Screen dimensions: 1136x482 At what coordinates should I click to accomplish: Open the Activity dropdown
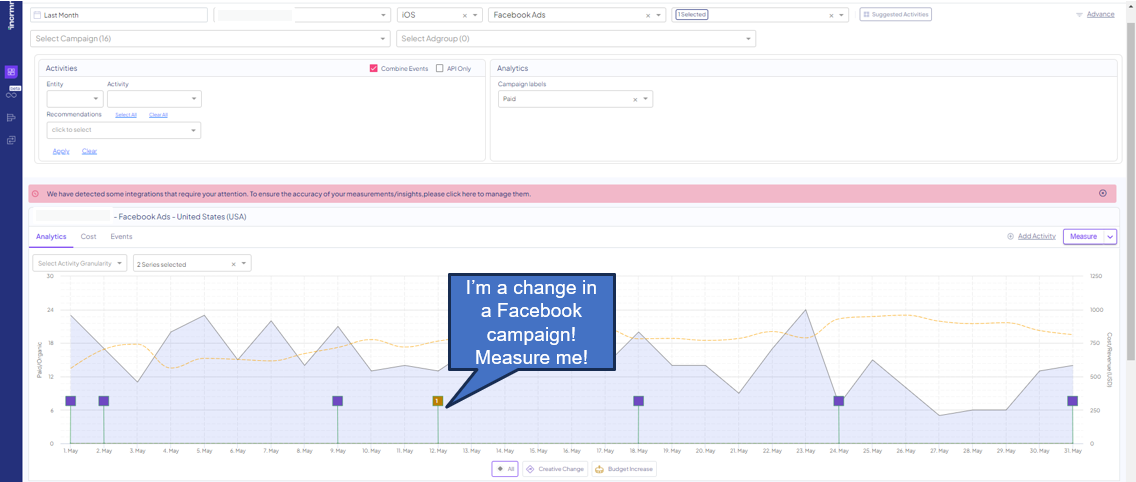[x=154, y=99]
